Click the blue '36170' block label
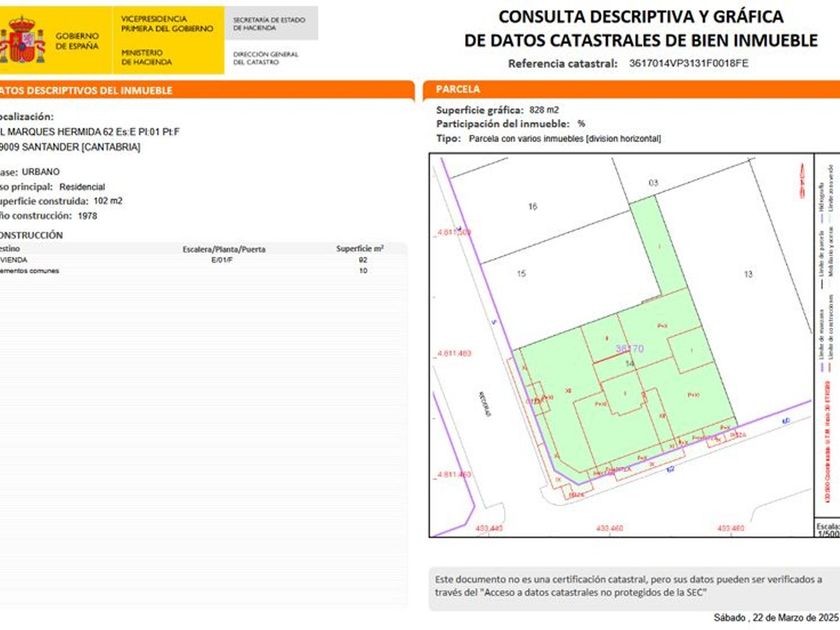This screenshot has width=840, height=630. tap(629, 348)
